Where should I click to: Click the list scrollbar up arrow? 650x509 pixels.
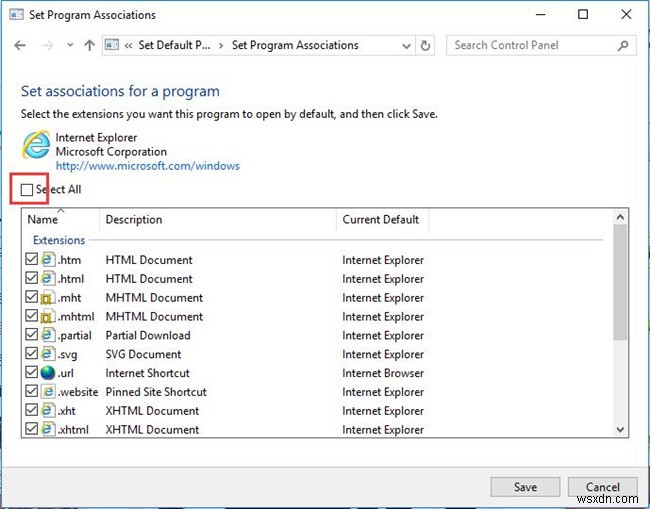coord(620,218)
